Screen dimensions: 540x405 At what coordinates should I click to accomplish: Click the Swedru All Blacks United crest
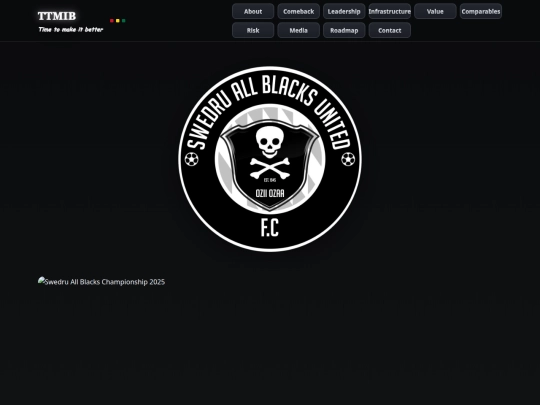[x=270, y=159]
